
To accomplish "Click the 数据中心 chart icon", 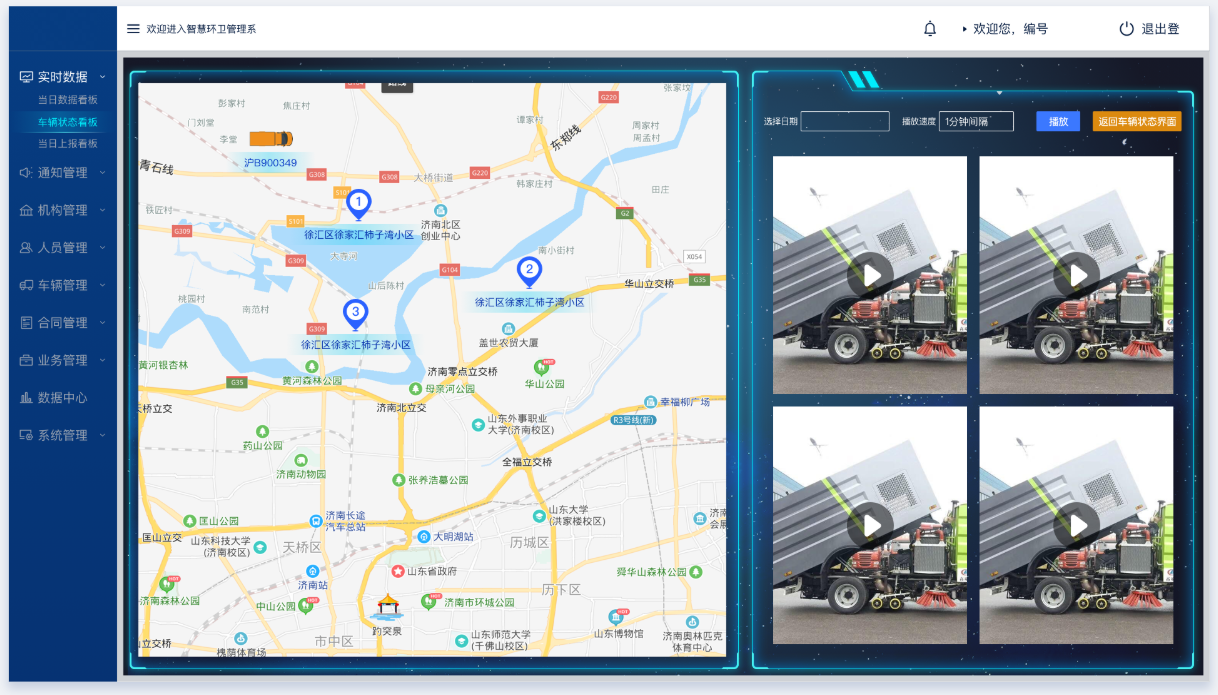I will [27, 398].
